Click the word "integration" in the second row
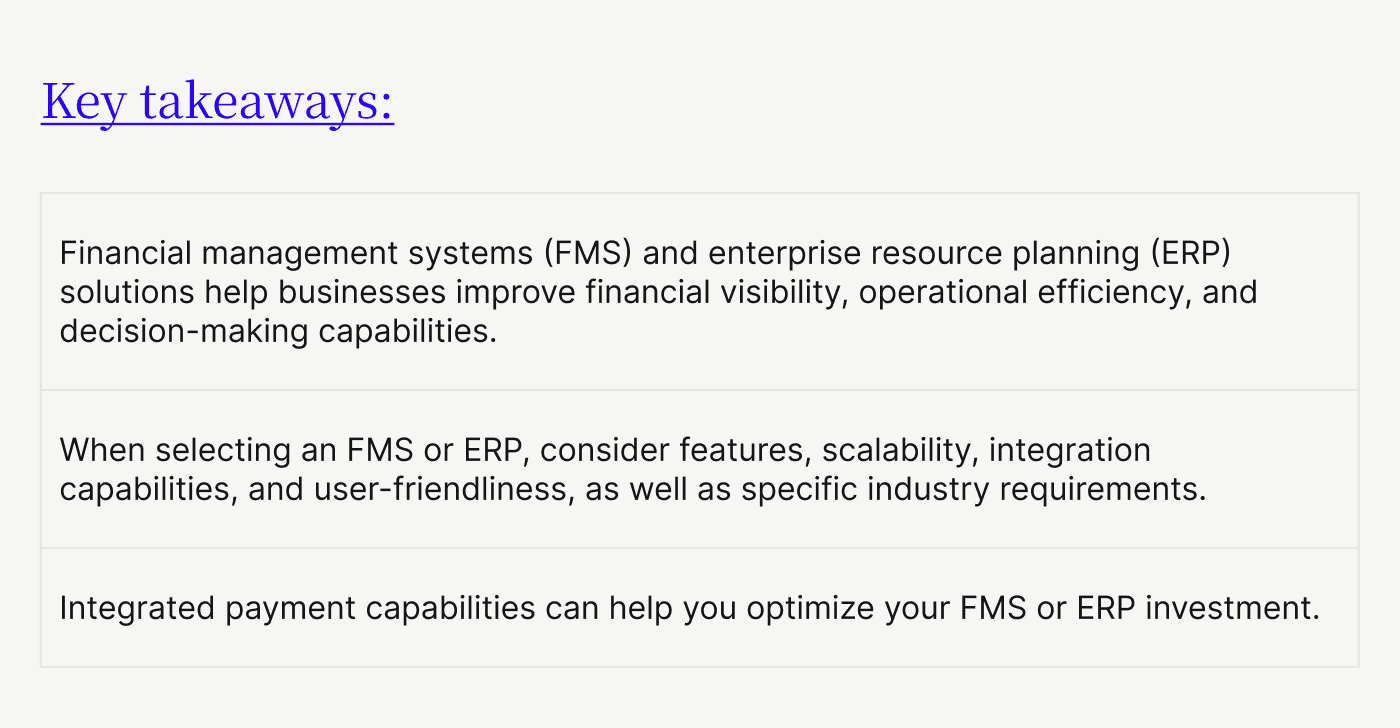 [1069, 451]
